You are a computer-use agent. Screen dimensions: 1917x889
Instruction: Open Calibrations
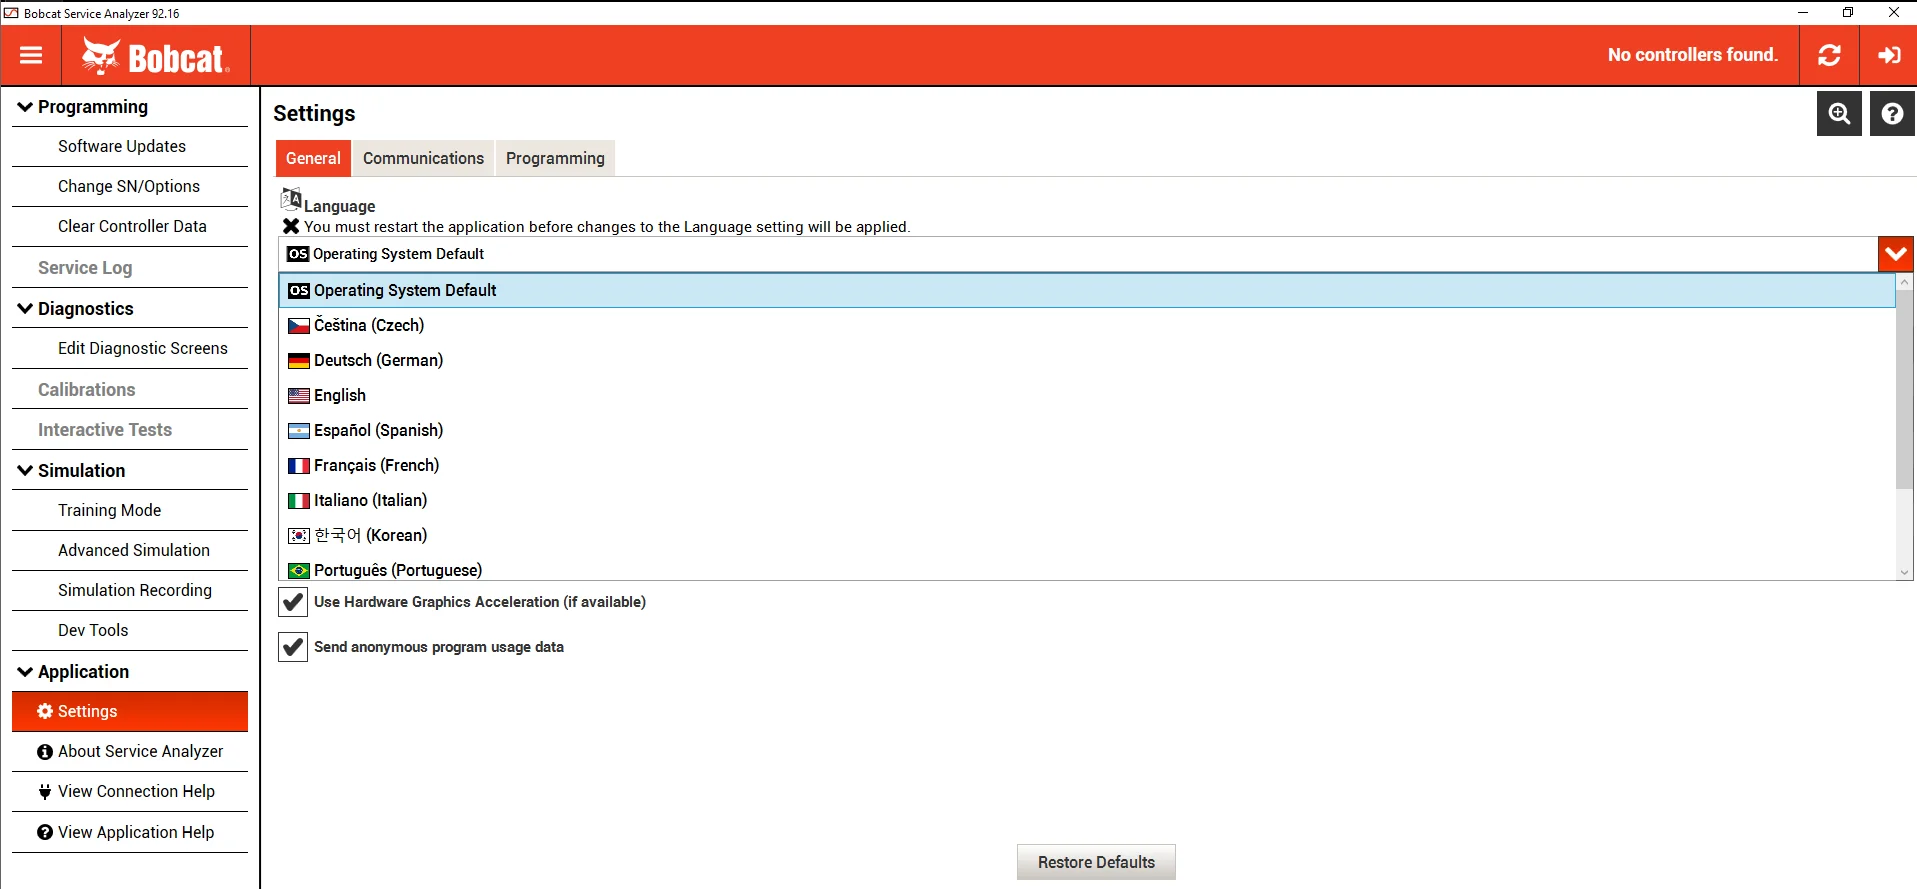point(130,390)
